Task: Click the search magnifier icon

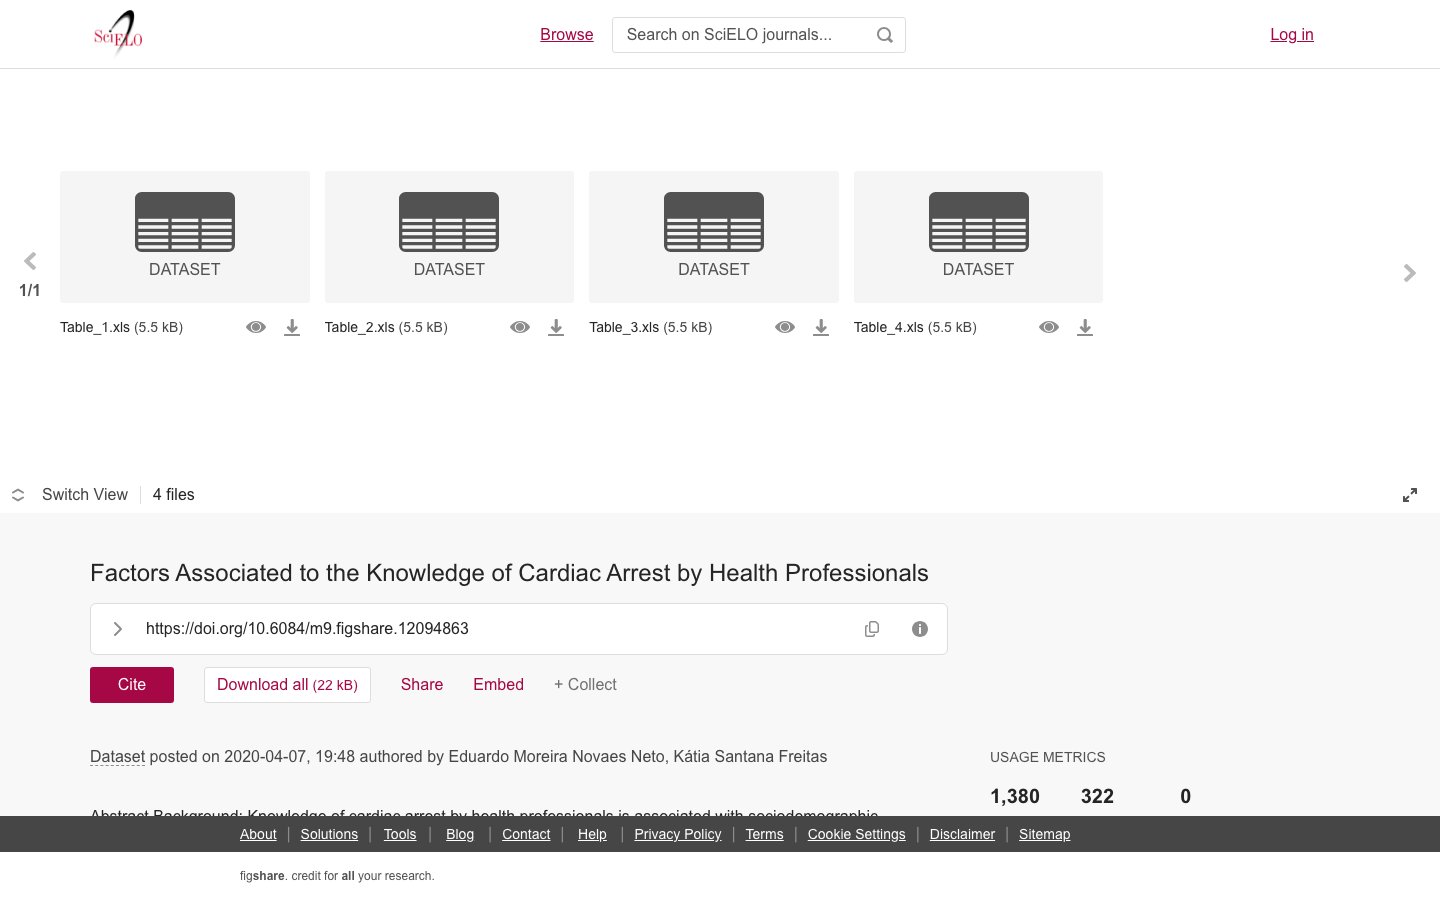Action: (885, 35)
